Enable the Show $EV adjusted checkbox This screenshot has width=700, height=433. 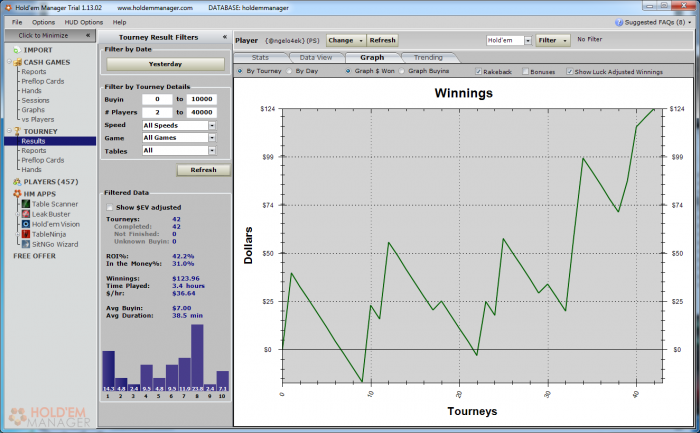click(110, 208)
